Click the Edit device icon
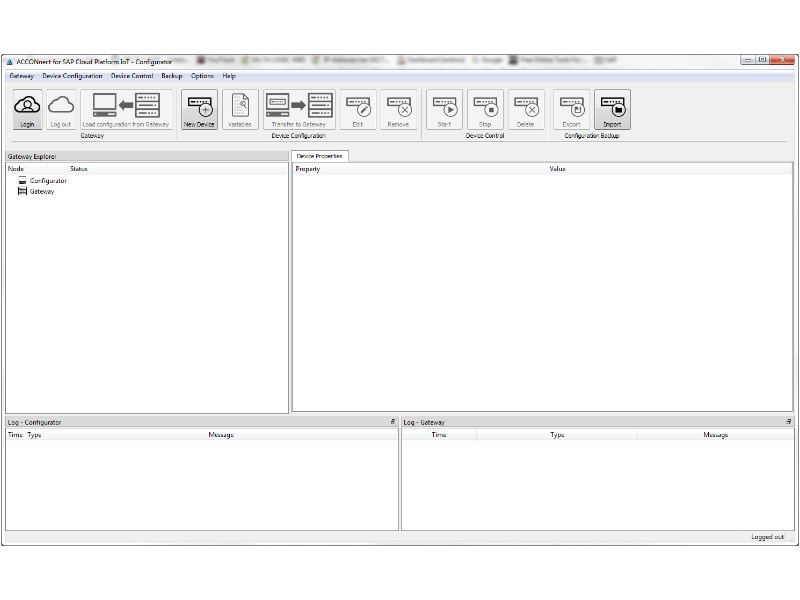Viewport: 800px width, 600px height. (x=358, y=108)
